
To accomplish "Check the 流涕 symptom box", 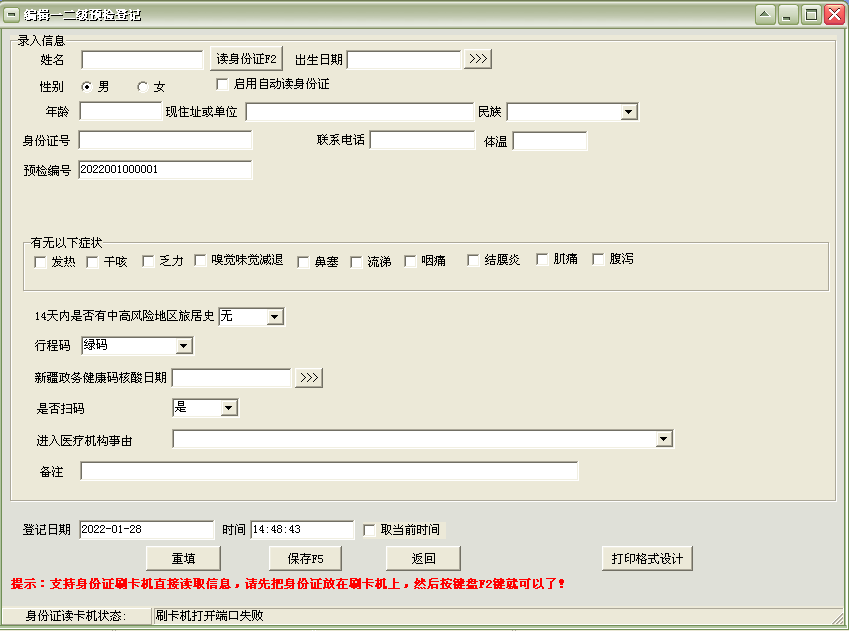I will point(356,262).
